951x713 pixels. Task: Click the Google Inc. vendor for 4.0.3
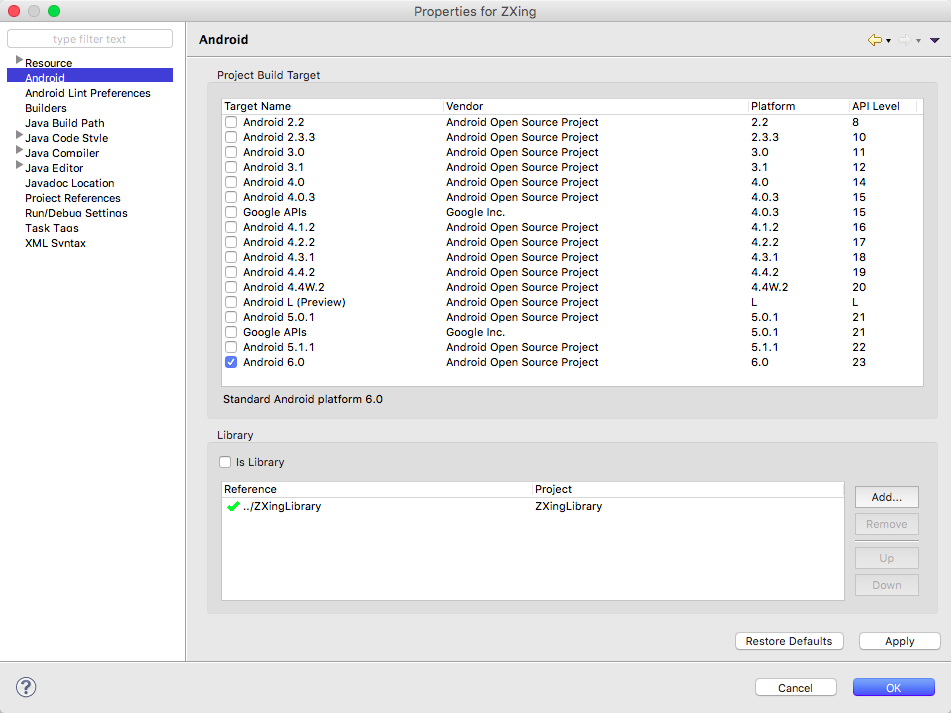pos(476,212)
